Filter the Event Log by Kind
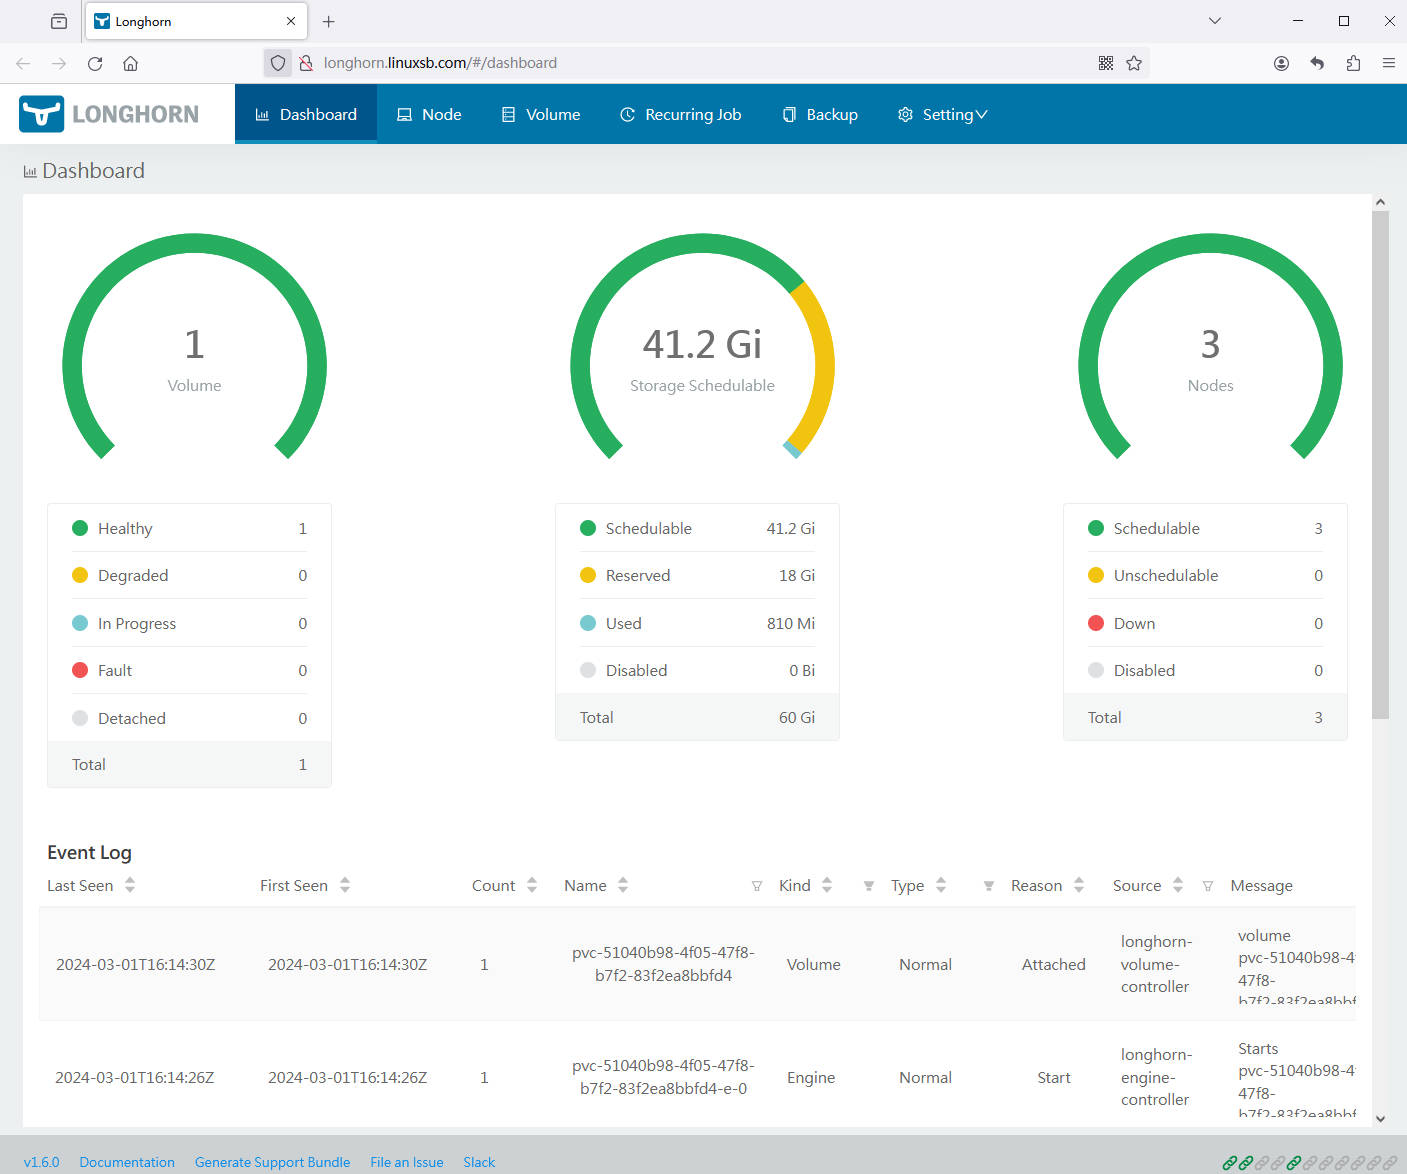This screenshot has height=1174, width=1407. (x=868, y=886)
